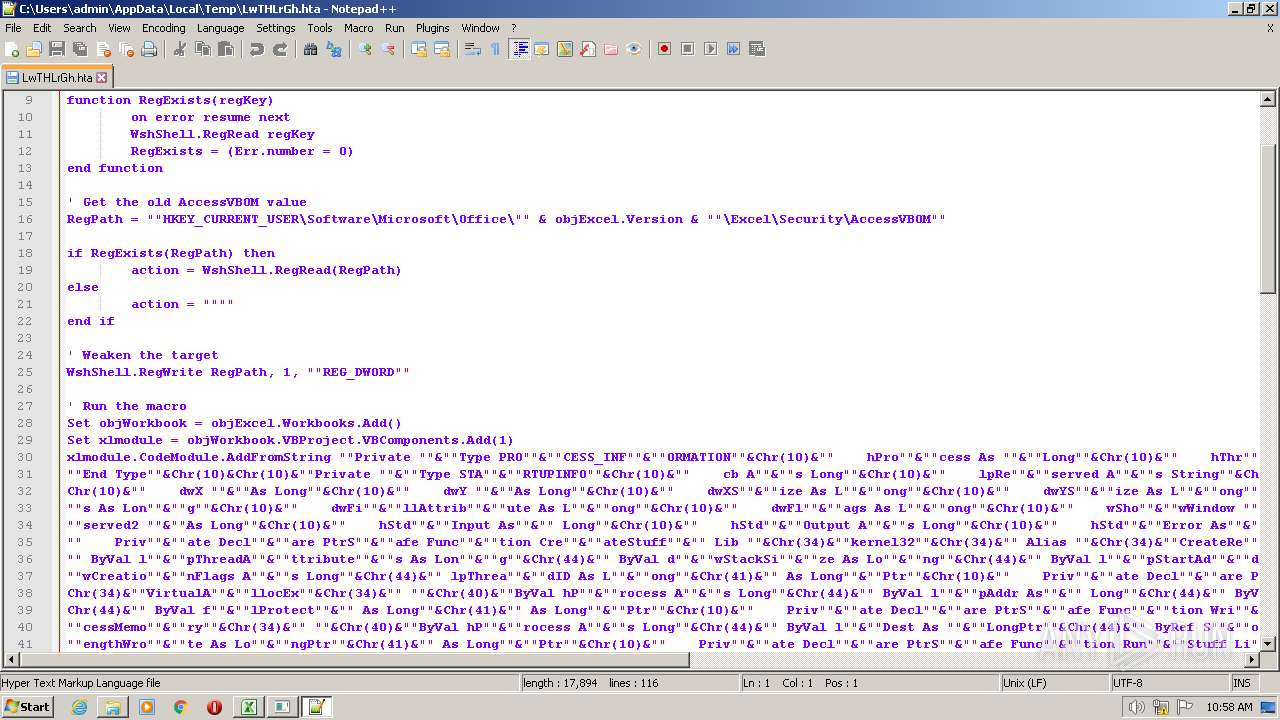The width and height of the screenshot is (1280, 720).
Task: Click the Unix (LF) status bar field
Action: tap(1055, 683)
